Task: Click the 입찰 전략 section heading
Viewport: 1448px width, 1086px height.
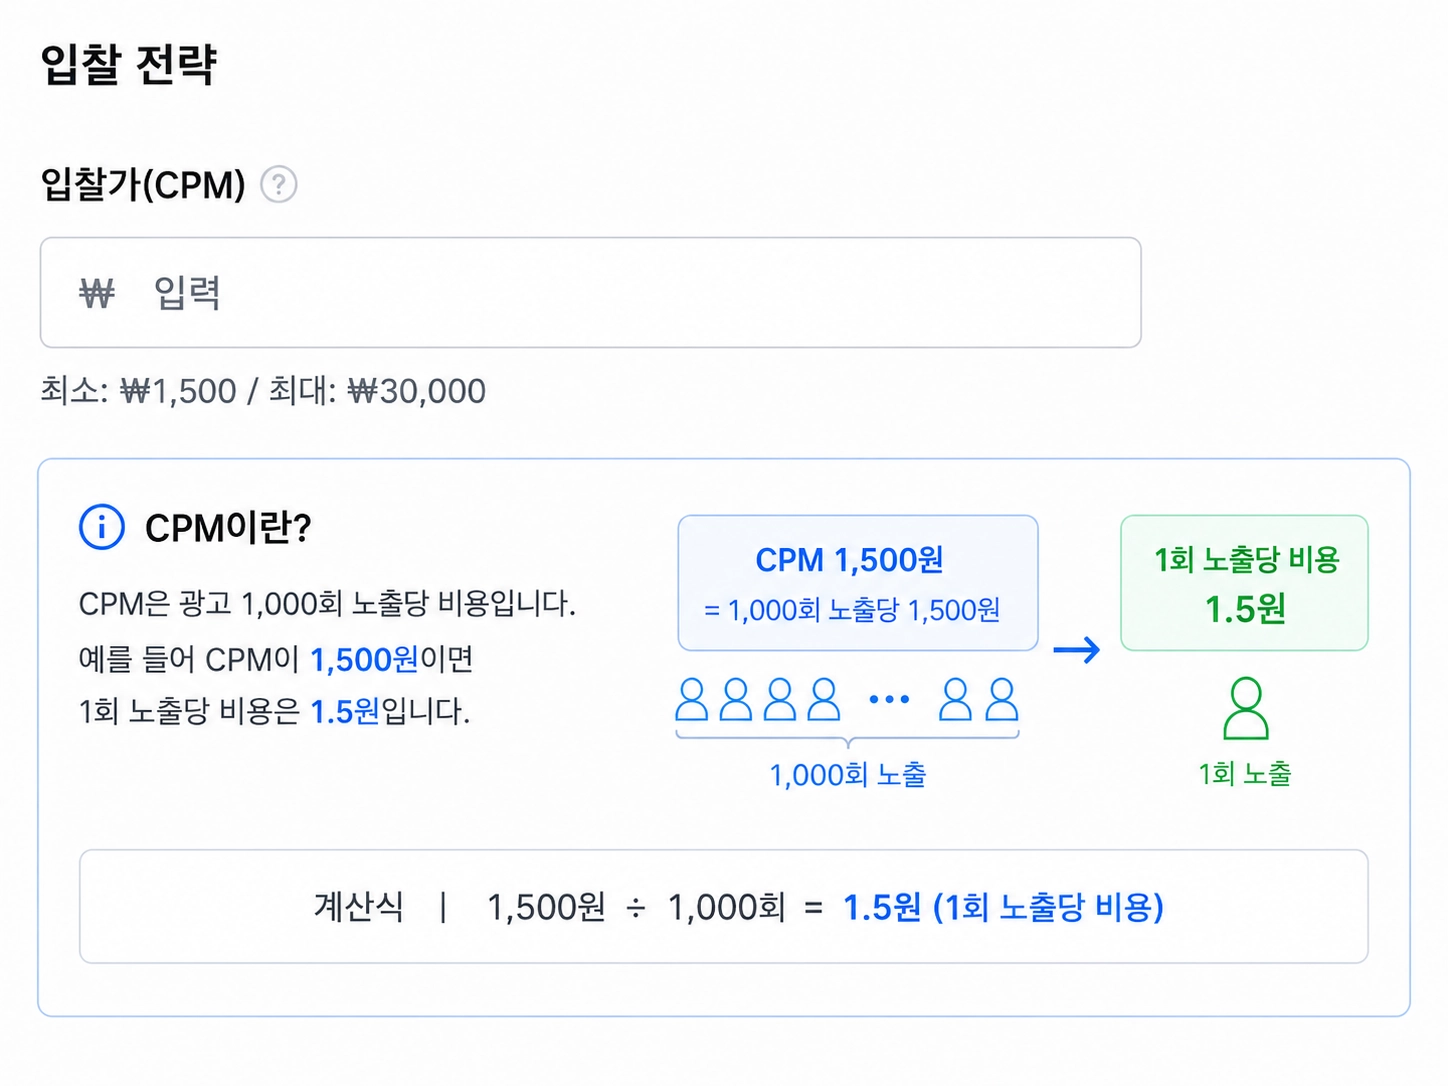Action: [x=129, y=65]
